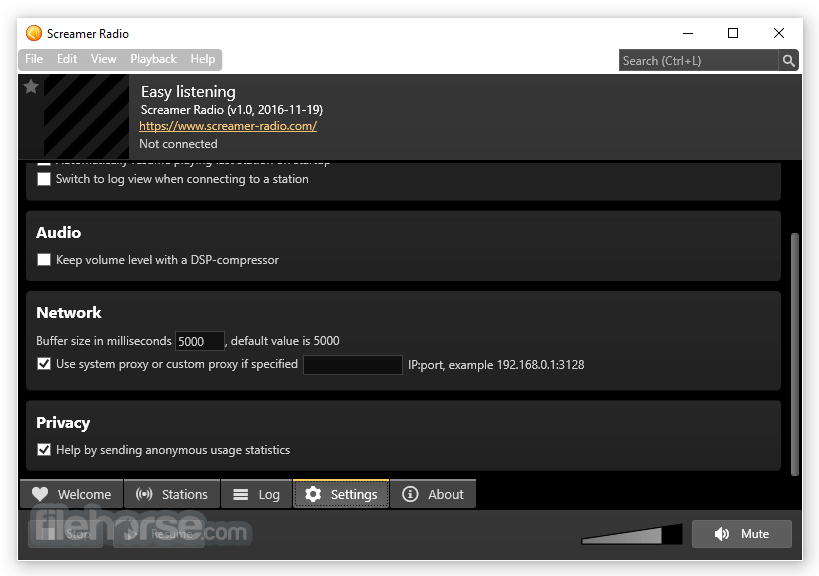Click the custom proxy IP:port field
This screenshot has width=819, height=576.
[353, 365]
